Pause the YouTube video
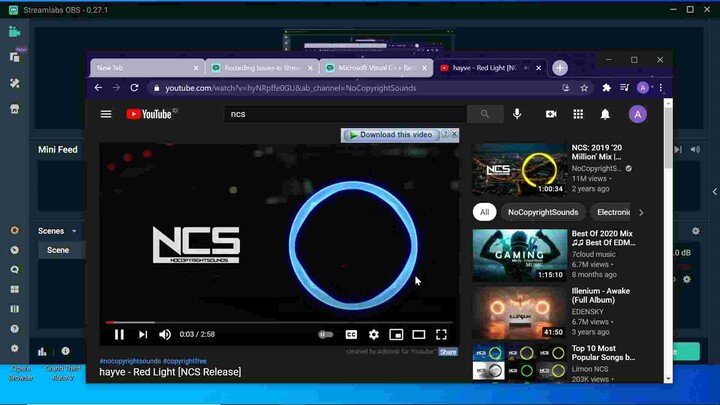The height and width of the screenshot is (405, 720). point(119,335)
